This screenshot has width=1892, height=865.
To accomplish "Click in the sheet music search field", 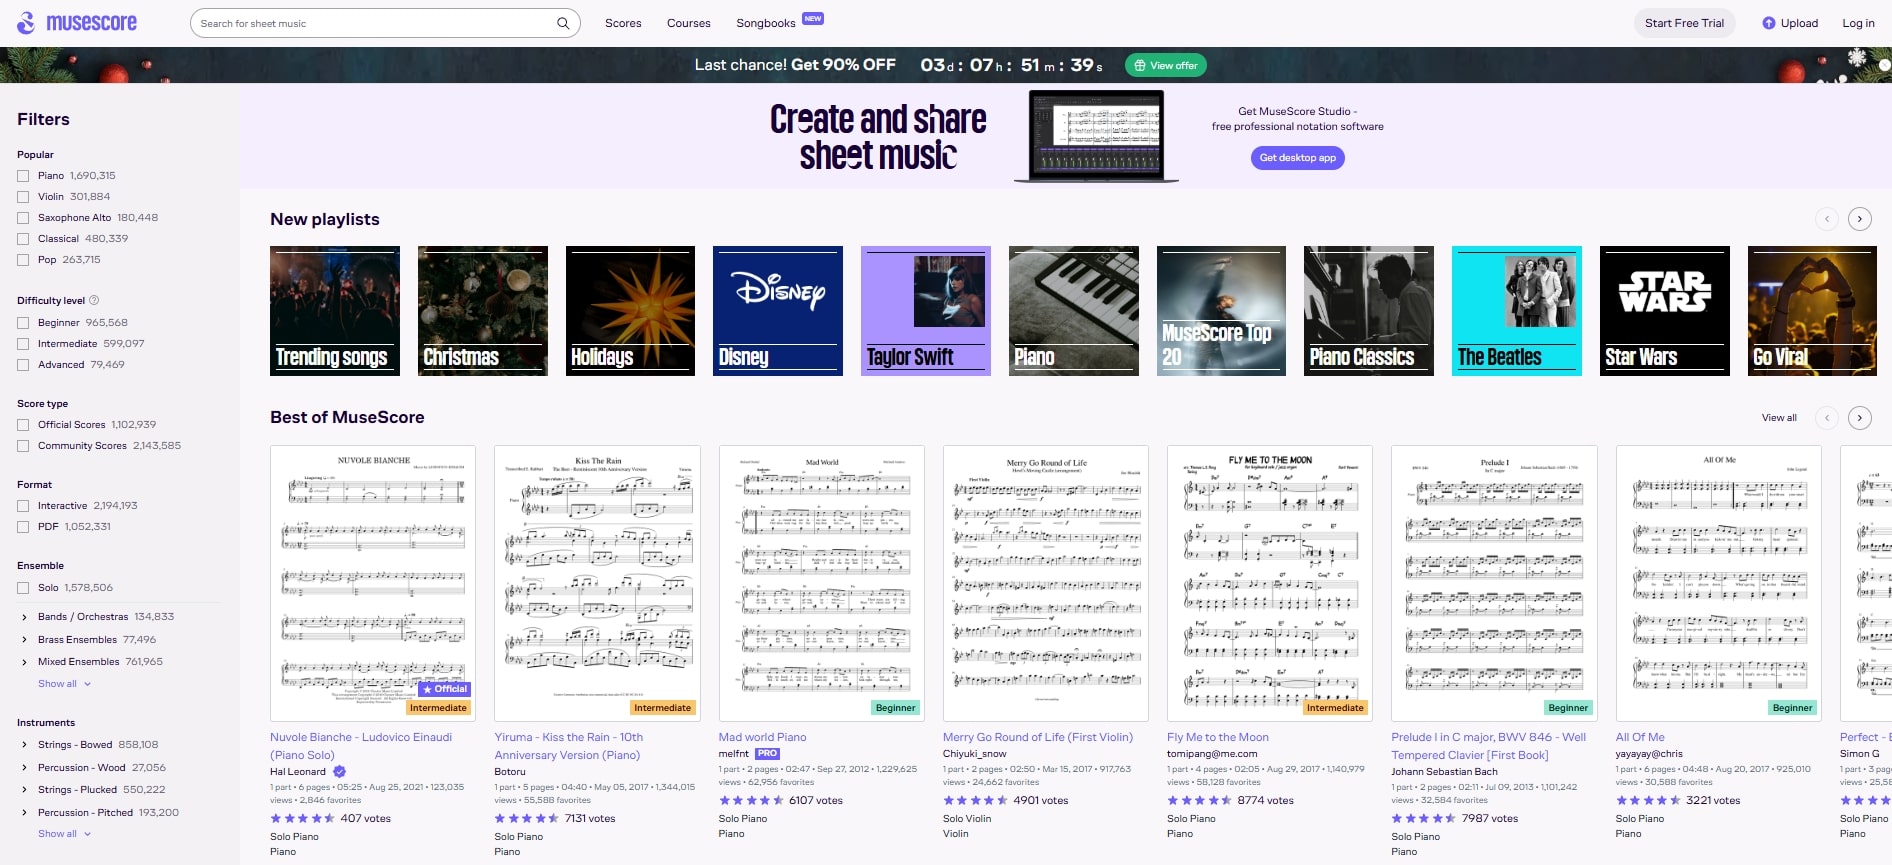I will coord(375,23).
